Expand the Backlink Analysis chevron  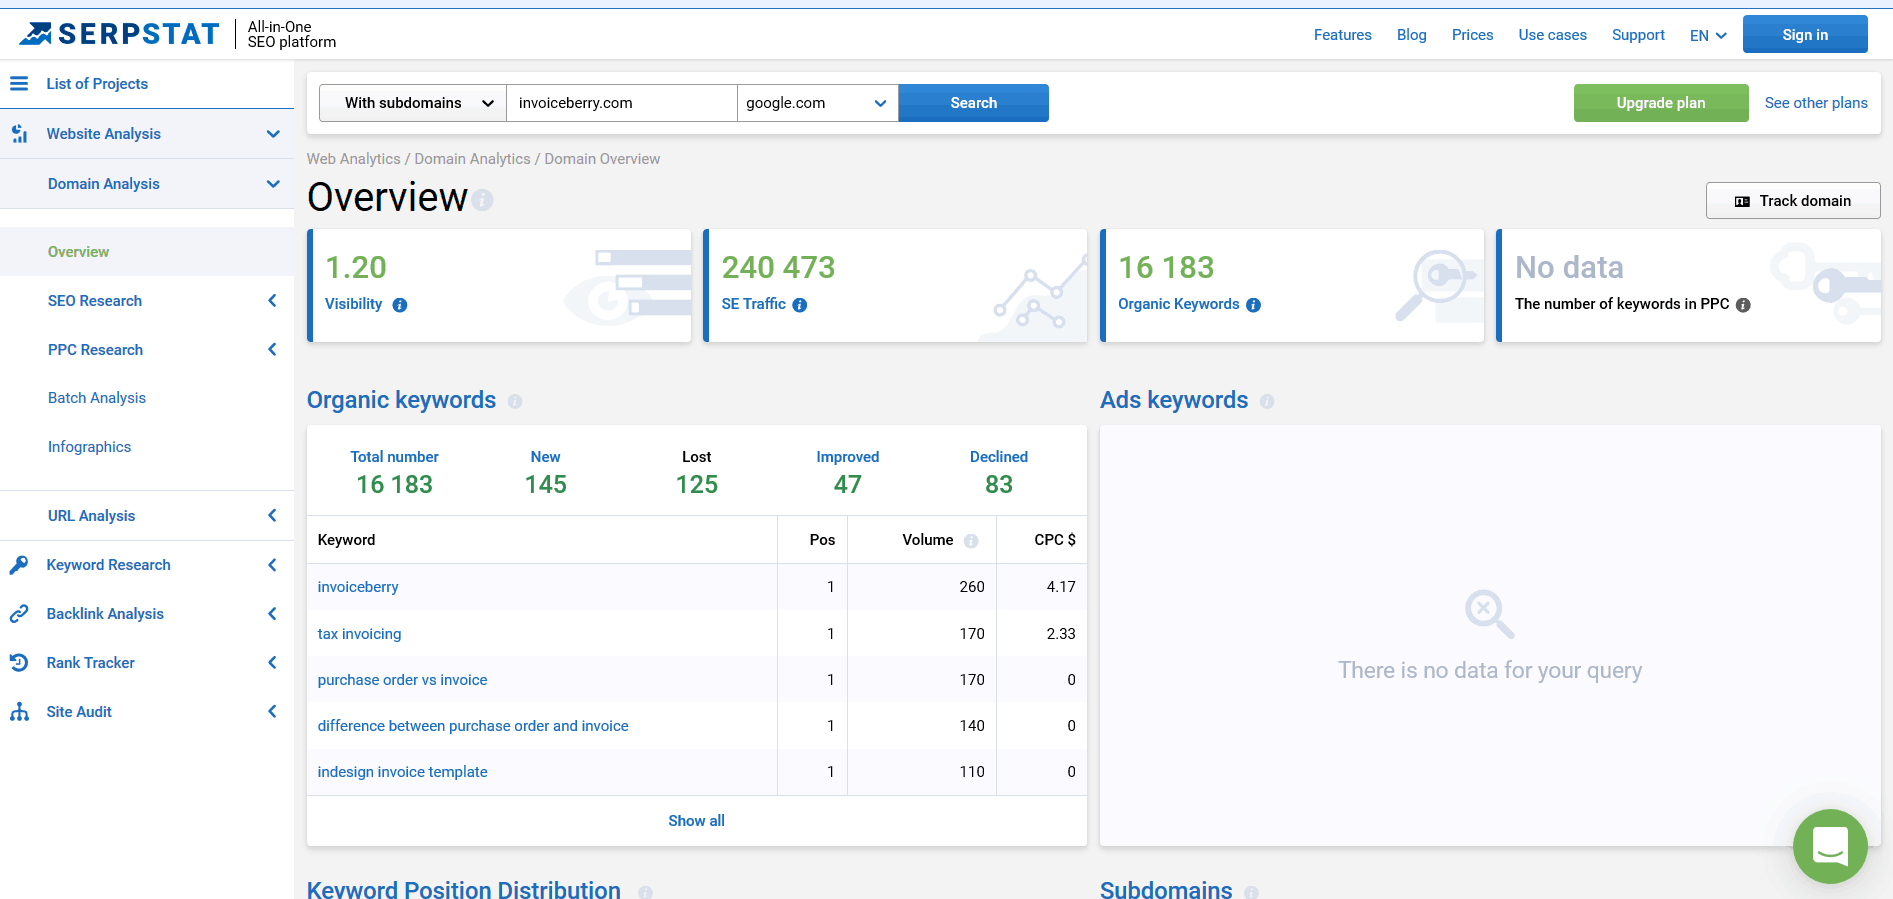272,614
